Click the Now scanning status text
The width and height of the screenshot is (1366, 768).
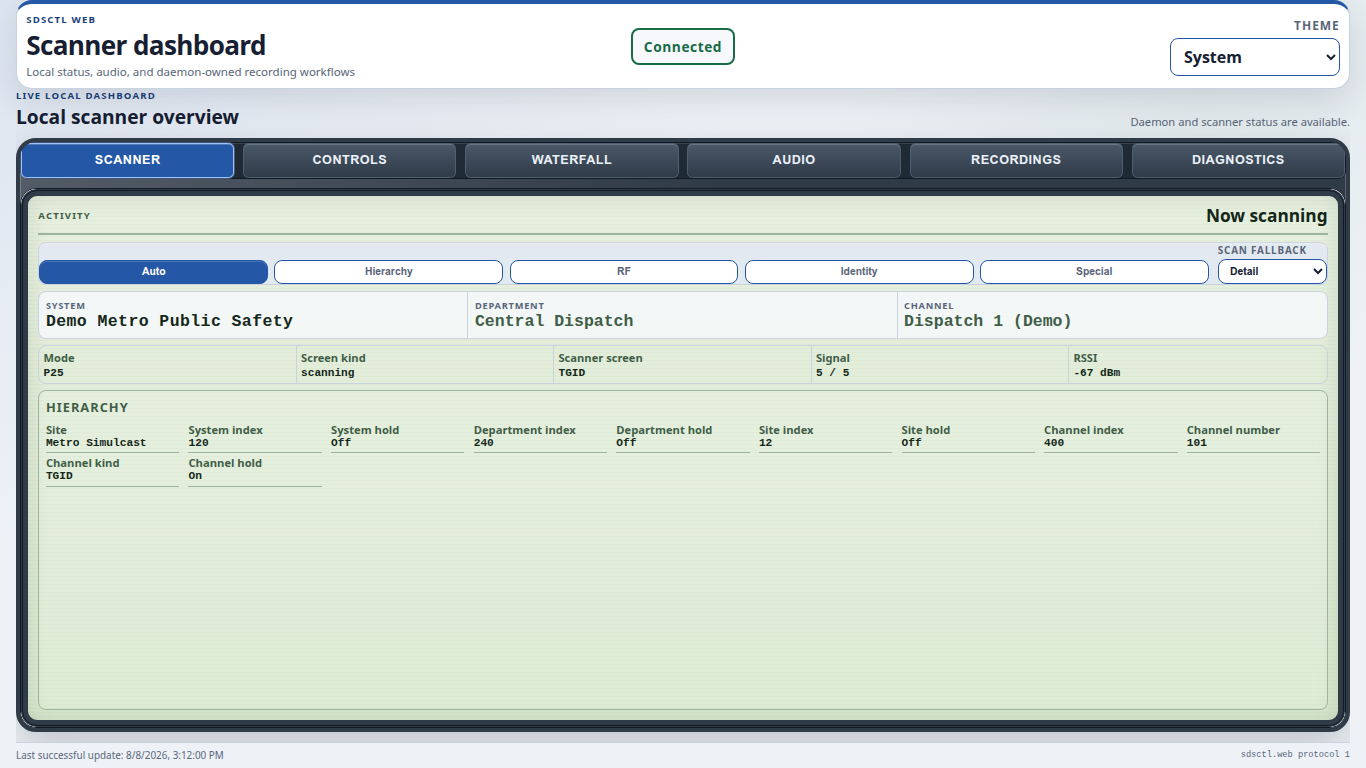(1267, 216)
